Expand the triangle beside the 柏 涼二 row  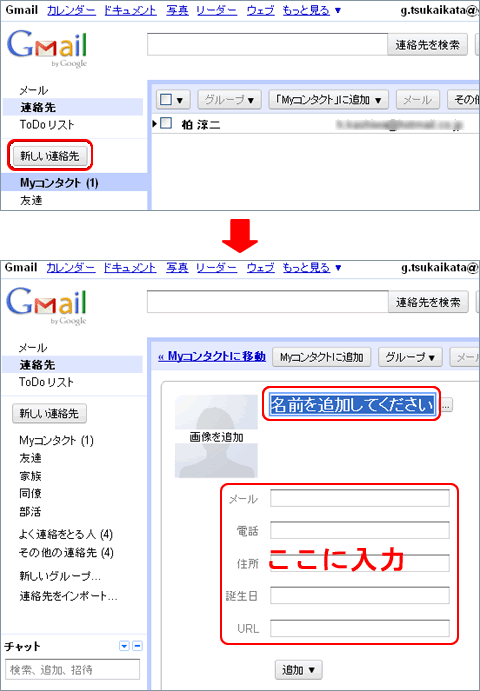tap(155, 124)
